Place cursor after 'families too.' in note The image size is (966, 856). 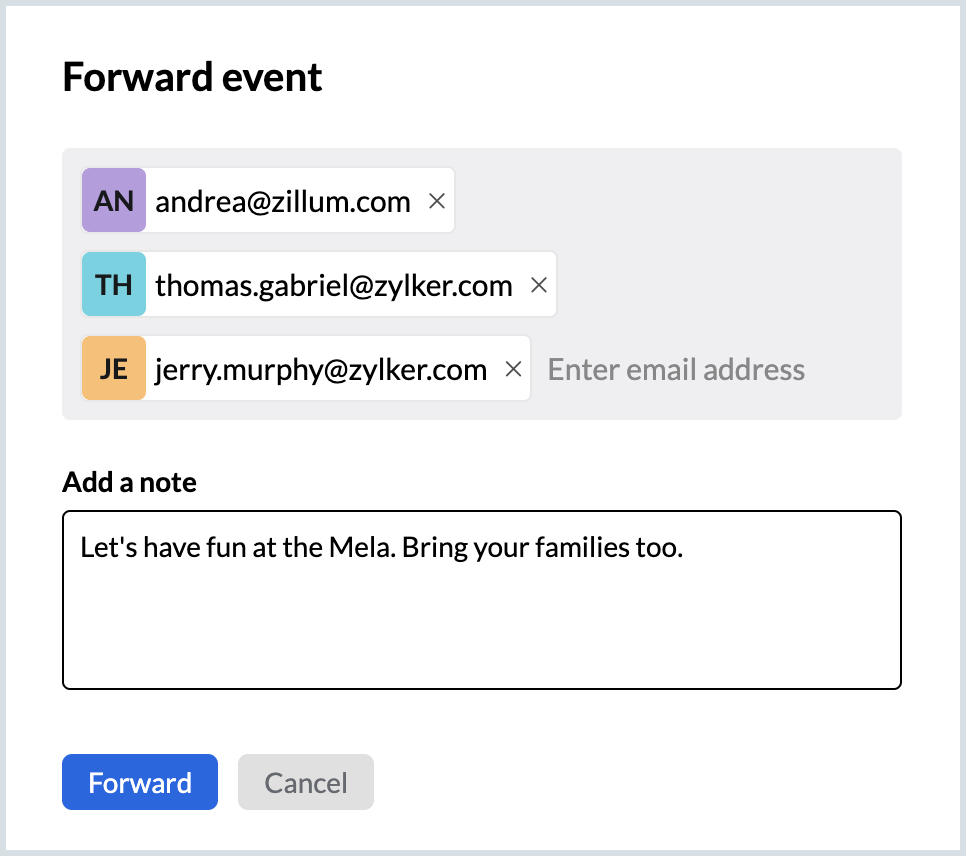[x=686, y=548]
